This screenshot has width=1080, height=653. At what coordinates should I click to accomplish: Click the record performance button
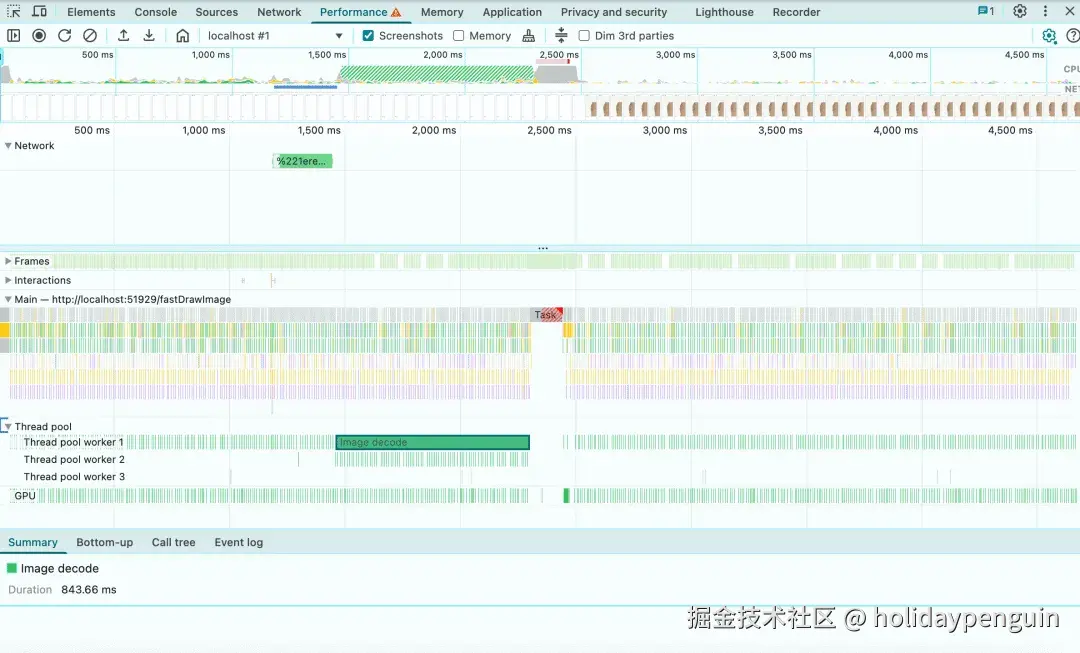pos(39,35)
